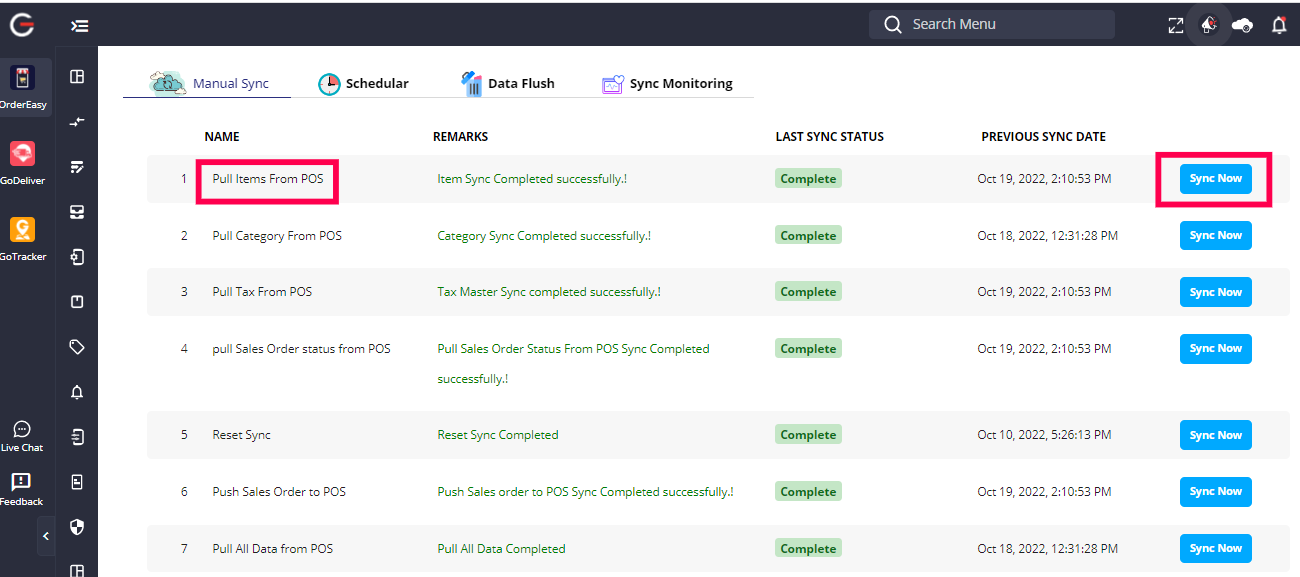Enter fullscreen with the expand icon
The image size is (1300, 577).
pyautogui.click(x=1176, y=25)
